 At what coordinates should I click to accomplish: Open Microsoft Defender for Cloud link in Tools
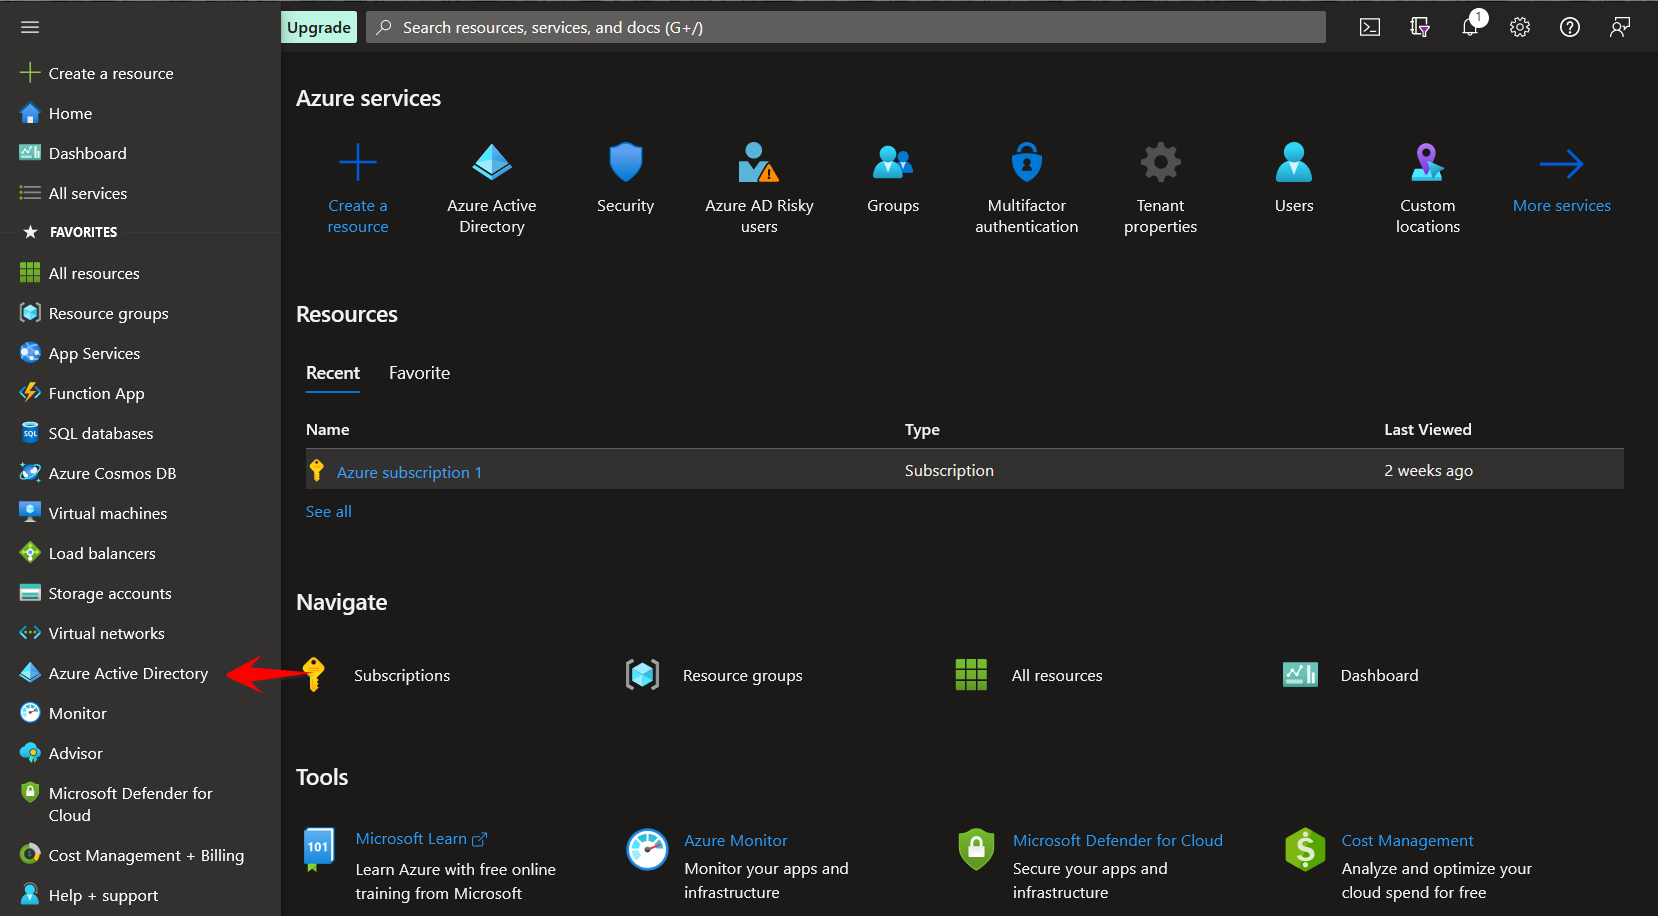(1118, 840)
